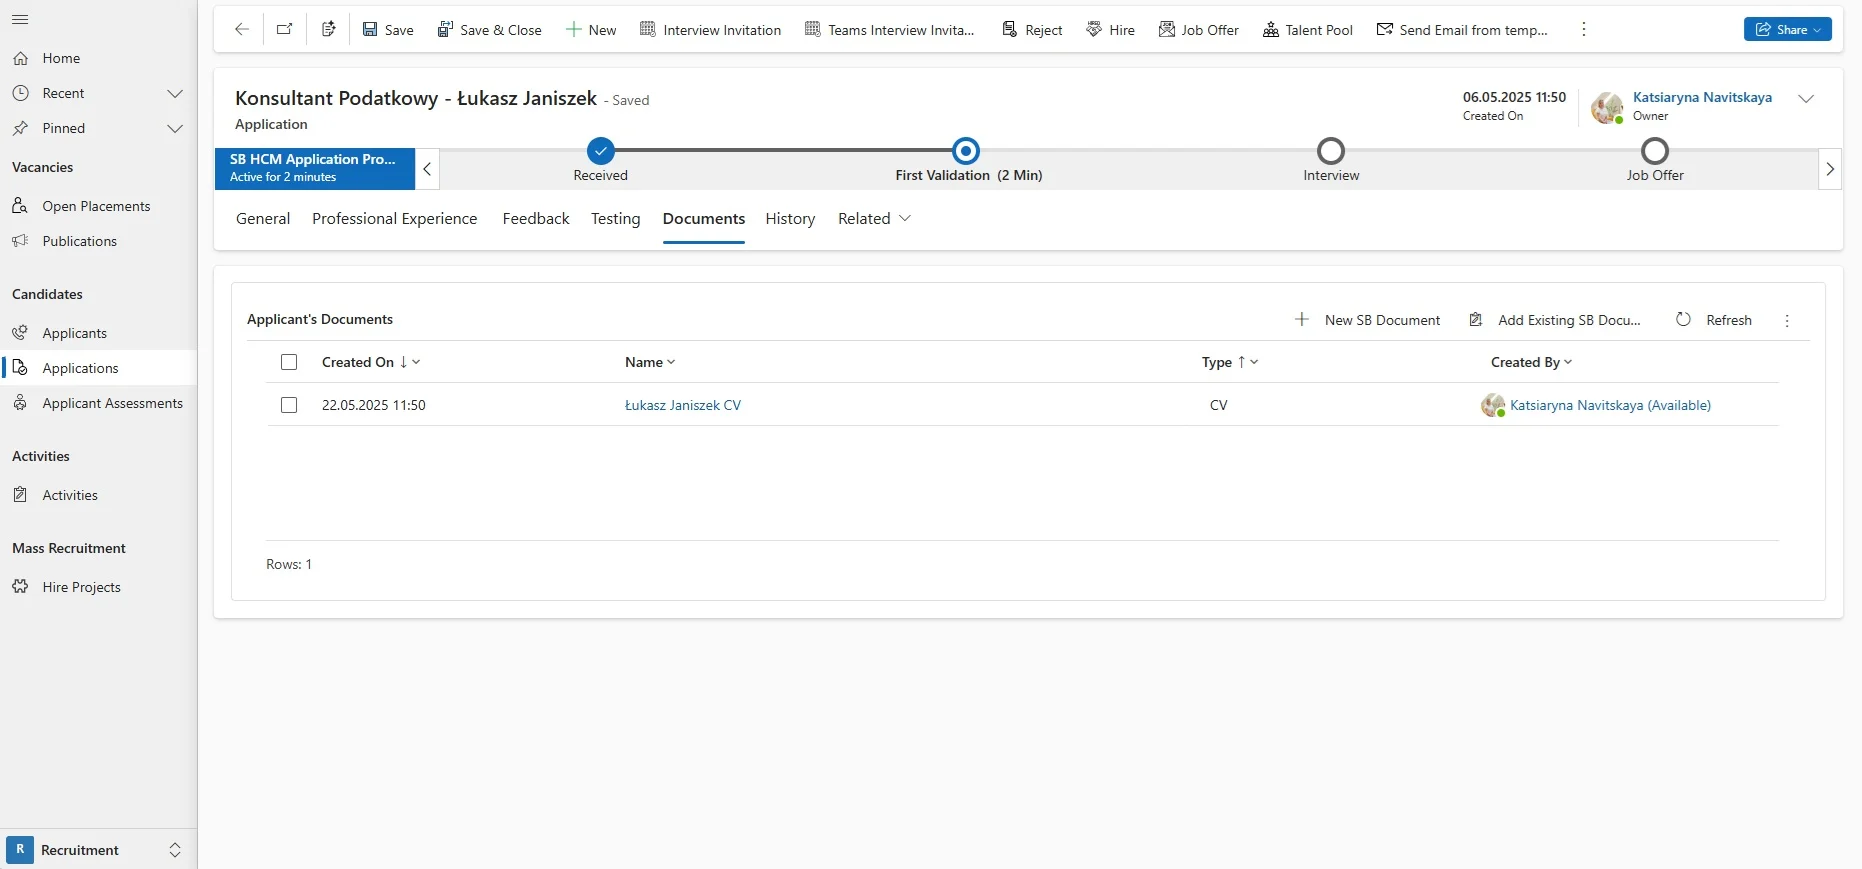The image size is (1862, 869).
Task: Expand the Recent section in sidebar
Action: click(175, 93)
